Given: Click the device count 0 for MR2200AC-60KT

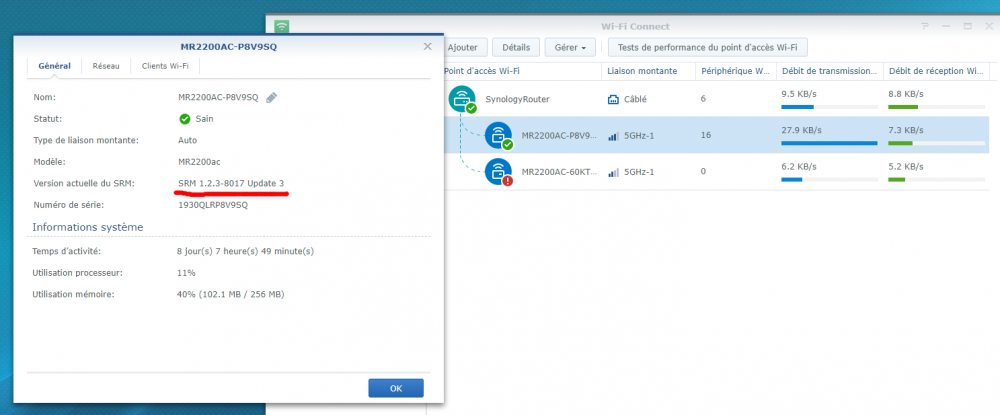Looking at the screenshot, I should tap(703, 172).
